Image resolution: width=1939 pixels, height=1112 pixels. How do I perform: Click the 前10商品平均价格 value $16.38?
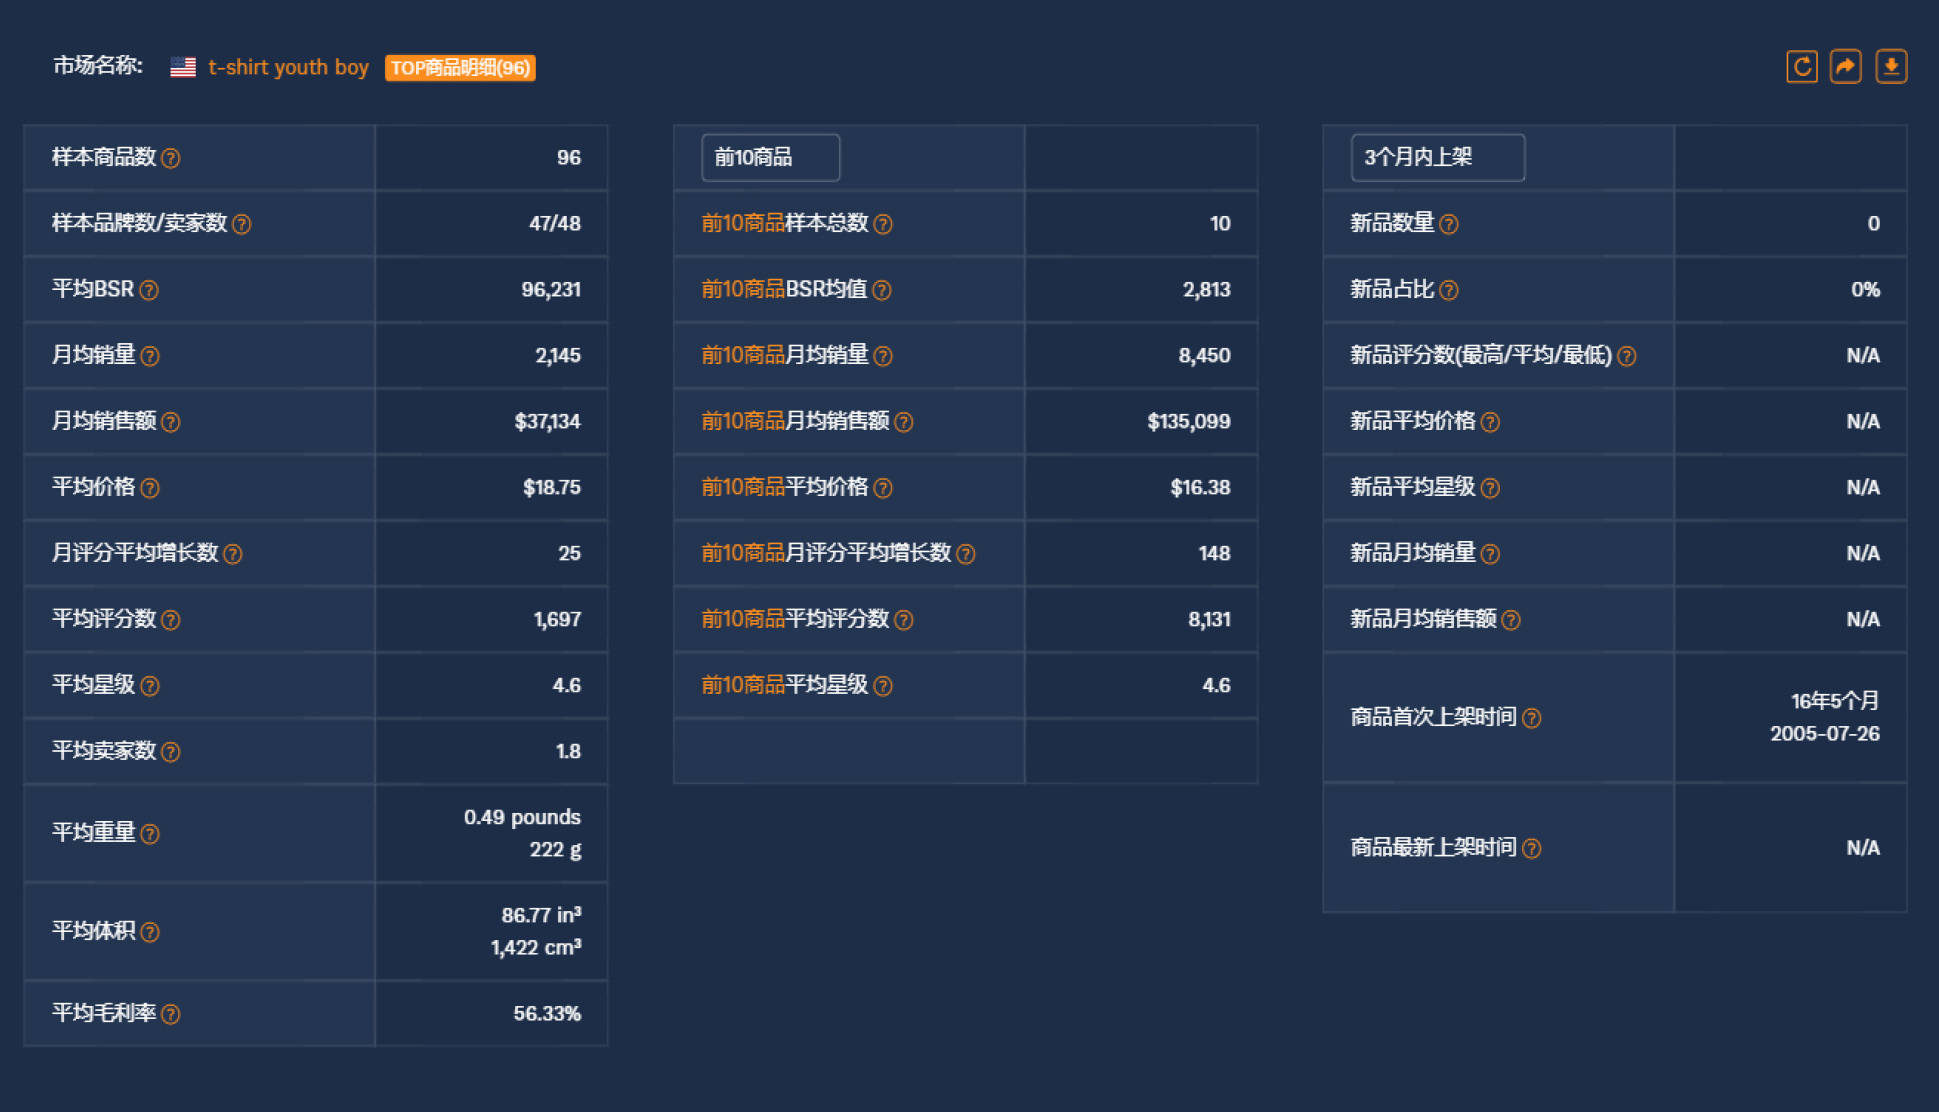[x=1201, y=488]
